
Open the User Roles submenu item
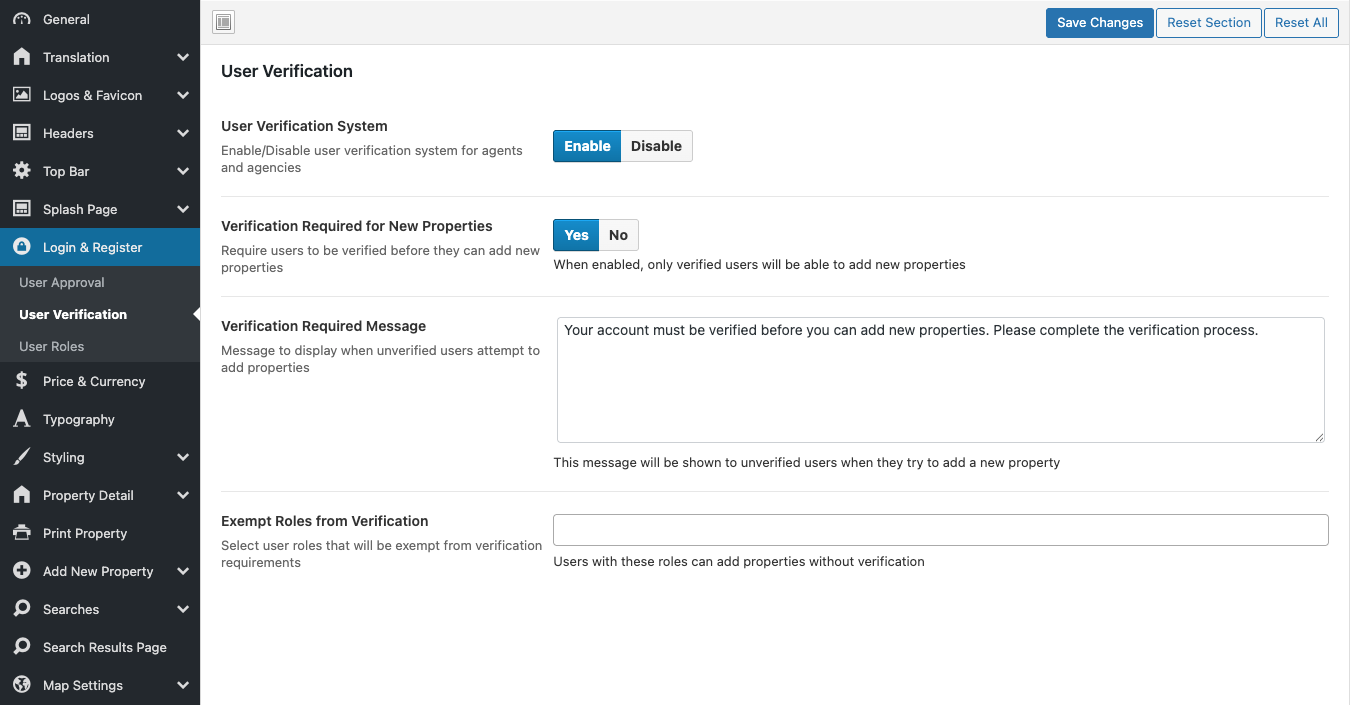click(x=52, y=346)
